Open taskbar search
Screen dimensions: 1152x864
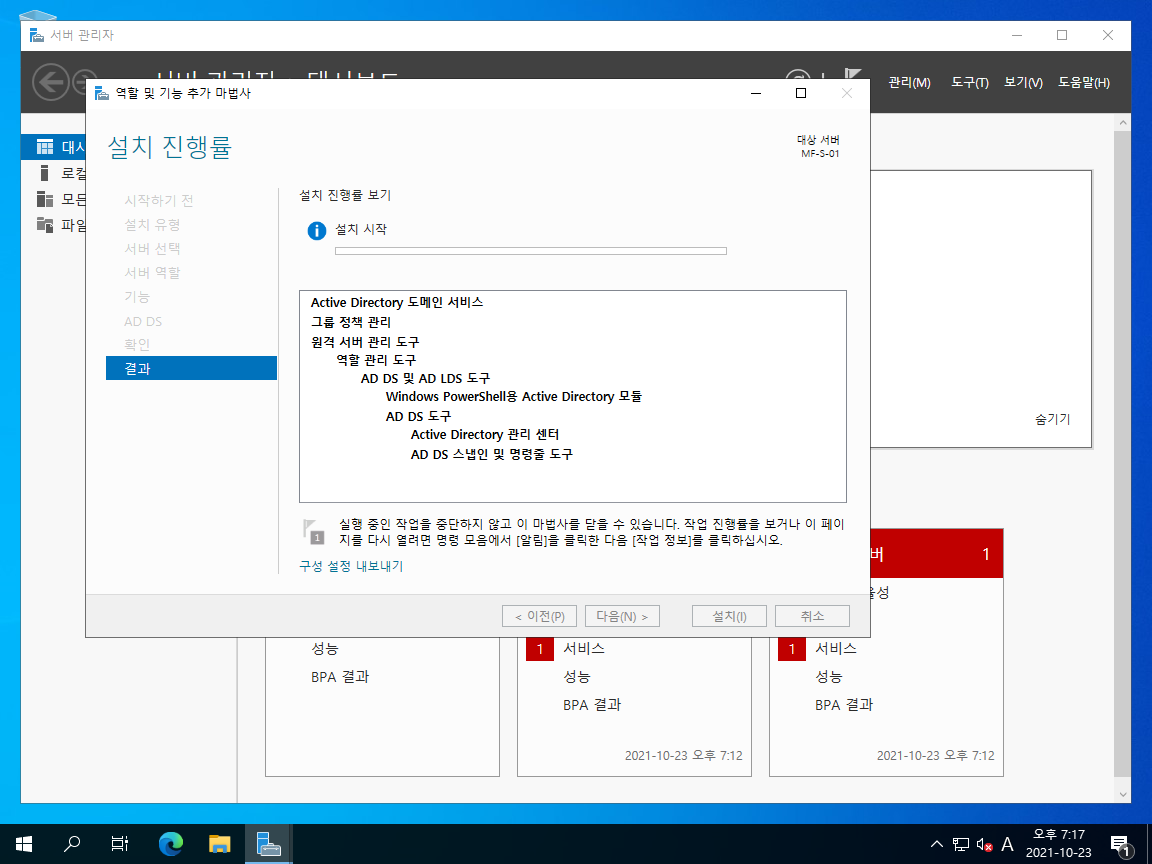coord(71,843)
